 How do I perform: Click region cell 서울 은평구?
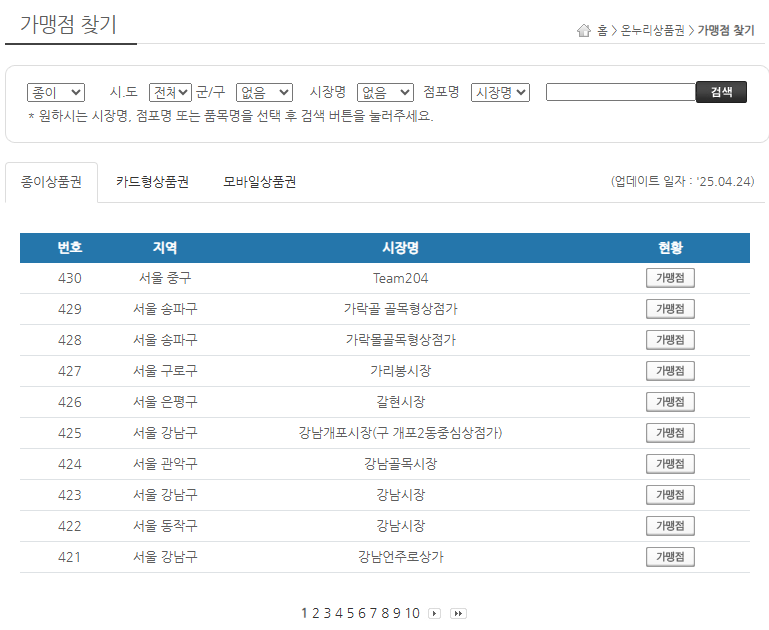pos(165,402)
